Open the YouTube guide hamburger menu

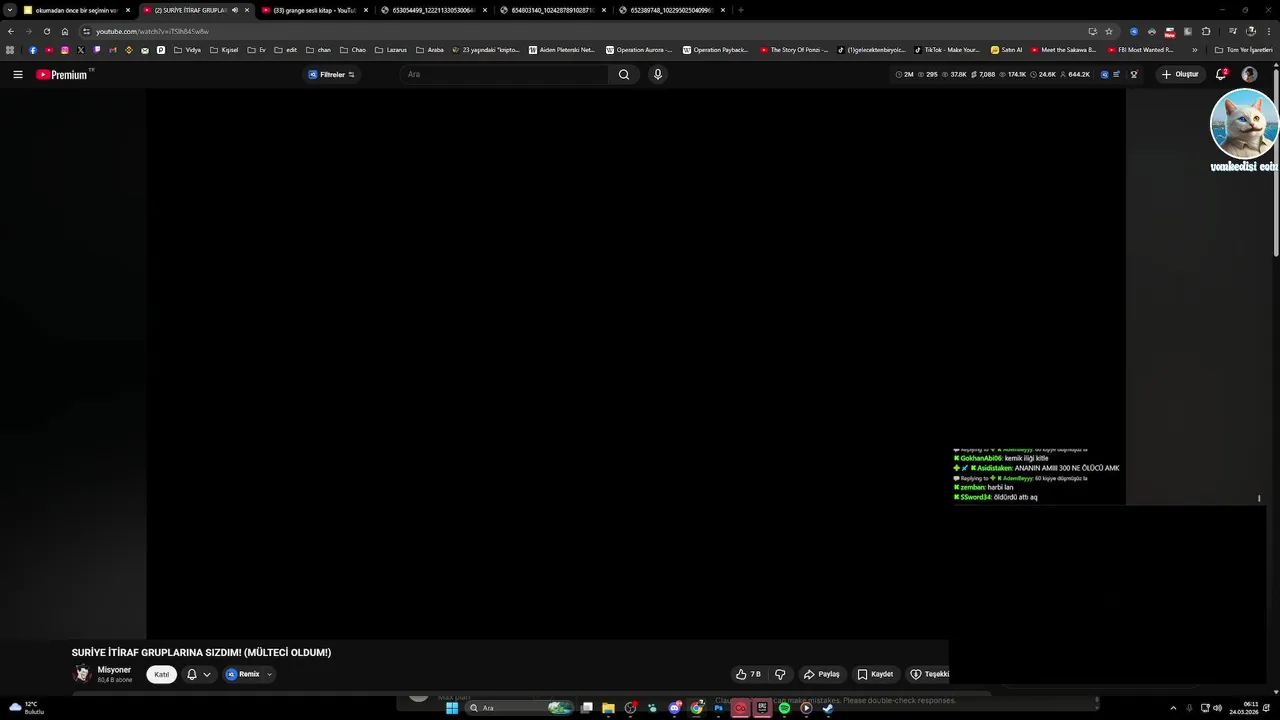coord(17,74)
